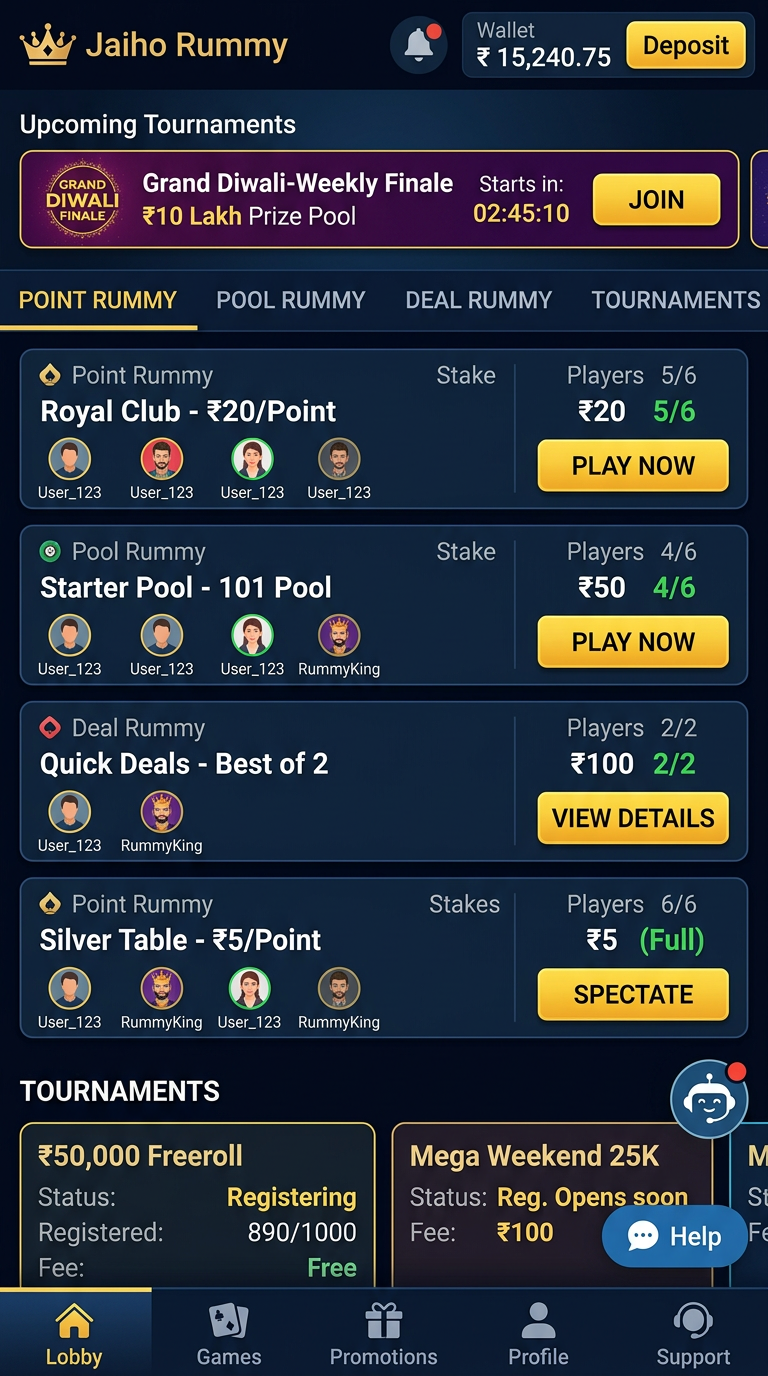
Task: Click RummyKing's avatar in Starter Pool
Action: [340, 634]
